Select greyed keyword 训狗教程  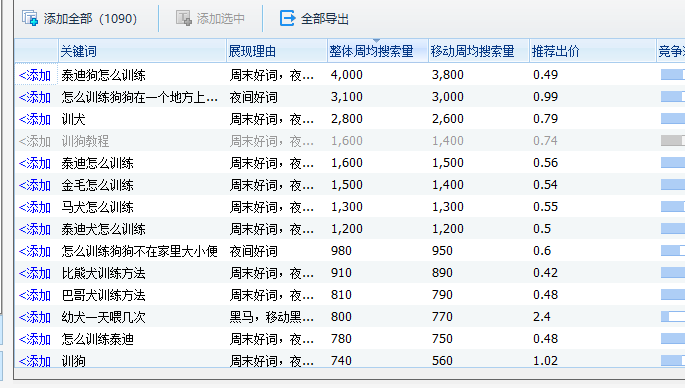click(x=85, y=141)
